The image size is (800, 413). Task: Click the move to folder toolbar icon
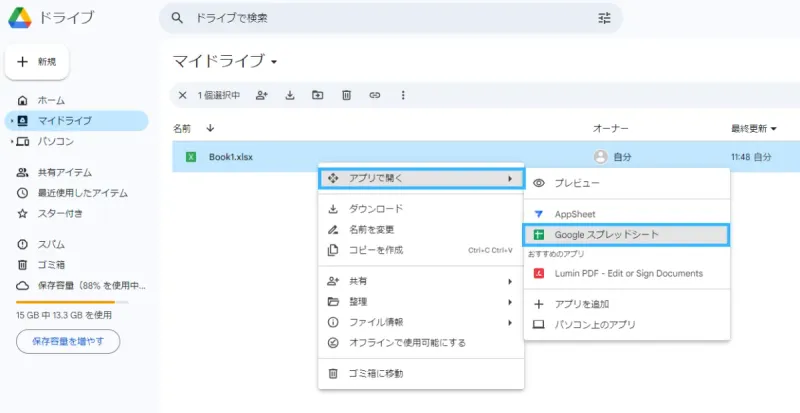pyautogui.click(x=318, y=95)
